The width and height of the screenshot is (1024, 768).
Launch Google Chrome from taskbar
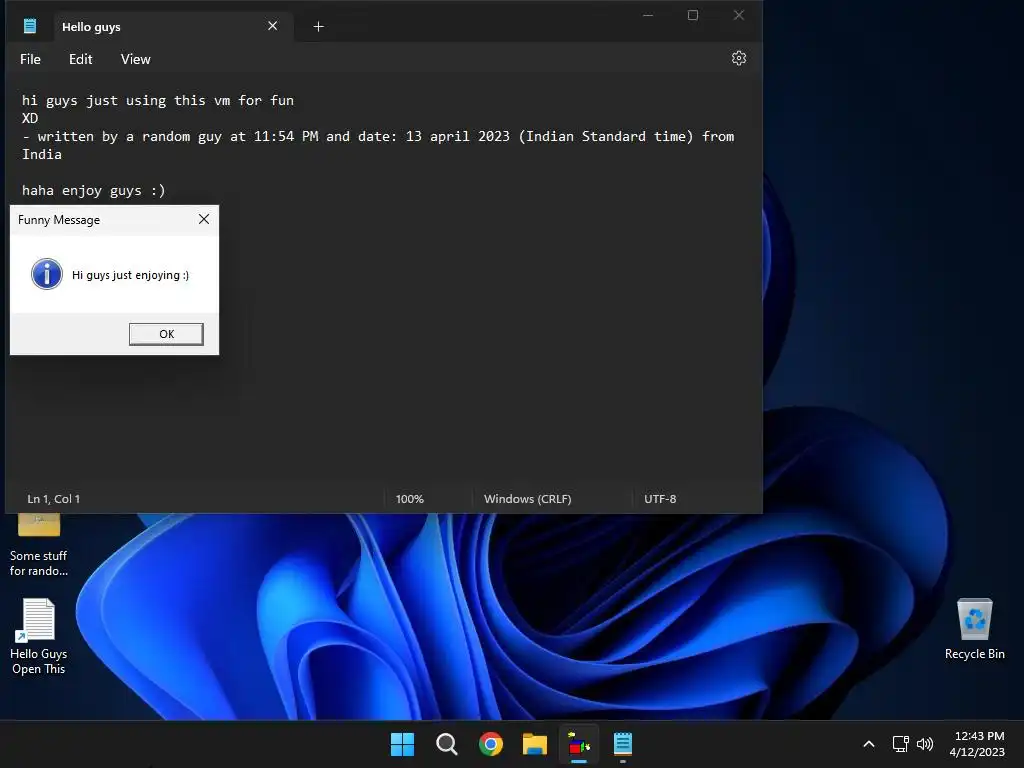[x=490, y=744]
